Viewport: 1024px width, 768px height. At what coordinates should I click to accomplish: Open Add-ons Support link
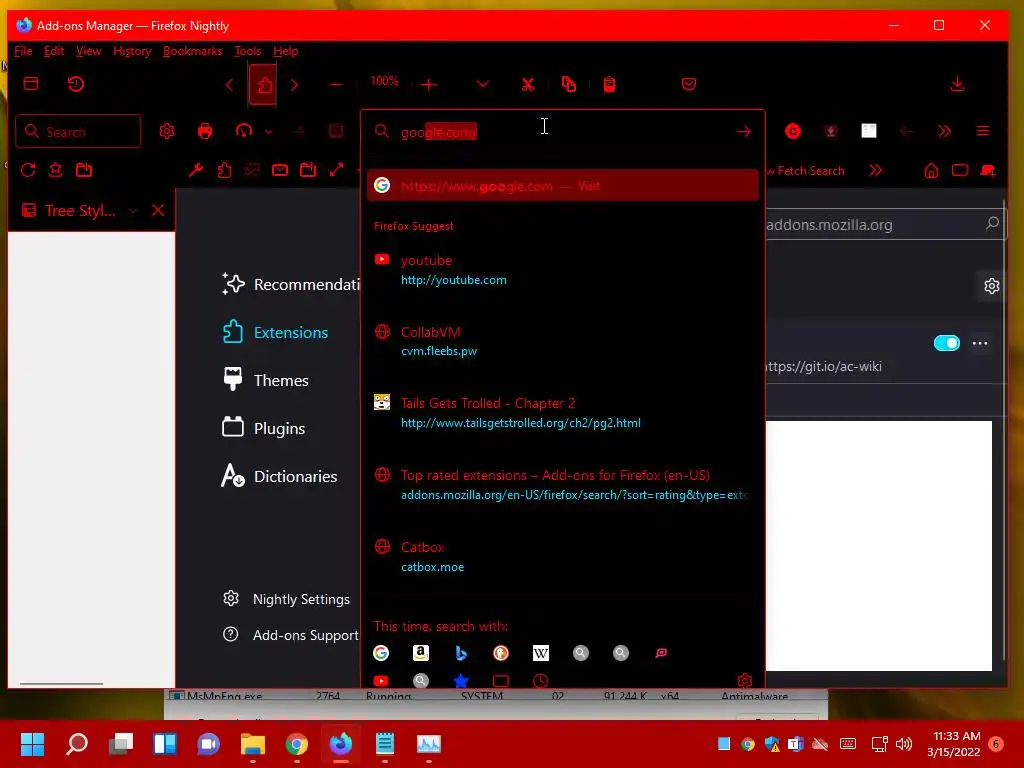click(291, 635)
